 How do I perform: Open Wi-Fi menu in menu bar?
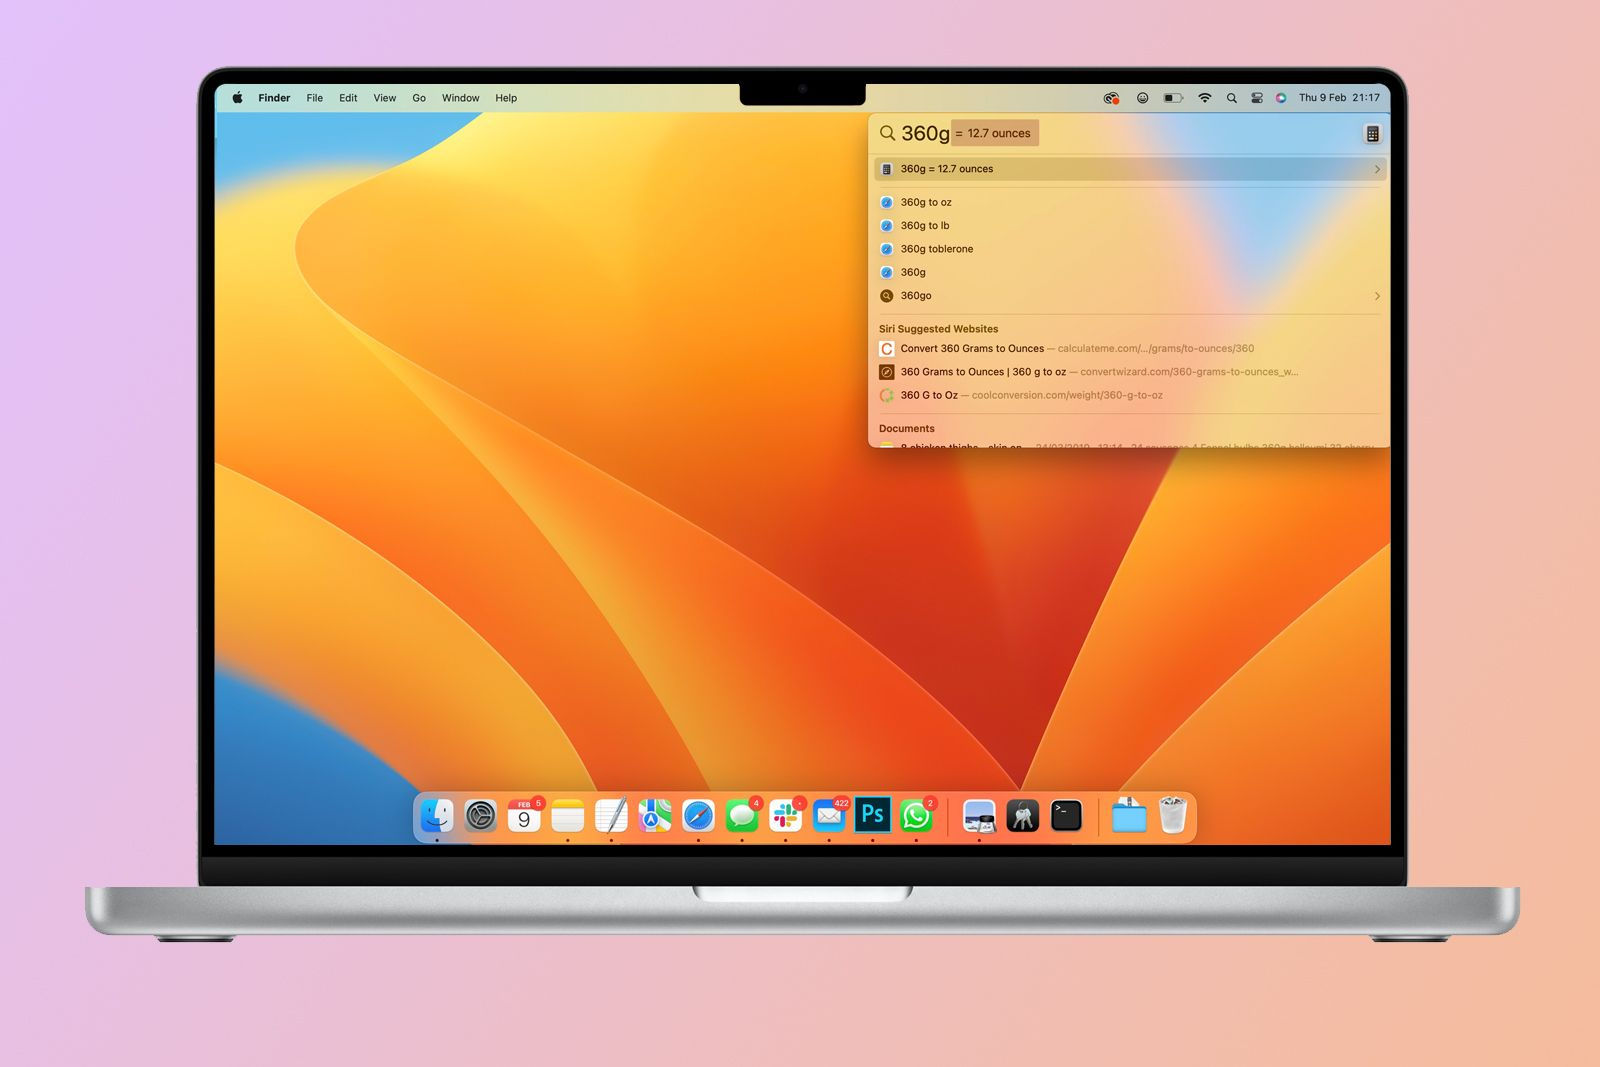click(x=1204, y=98)
